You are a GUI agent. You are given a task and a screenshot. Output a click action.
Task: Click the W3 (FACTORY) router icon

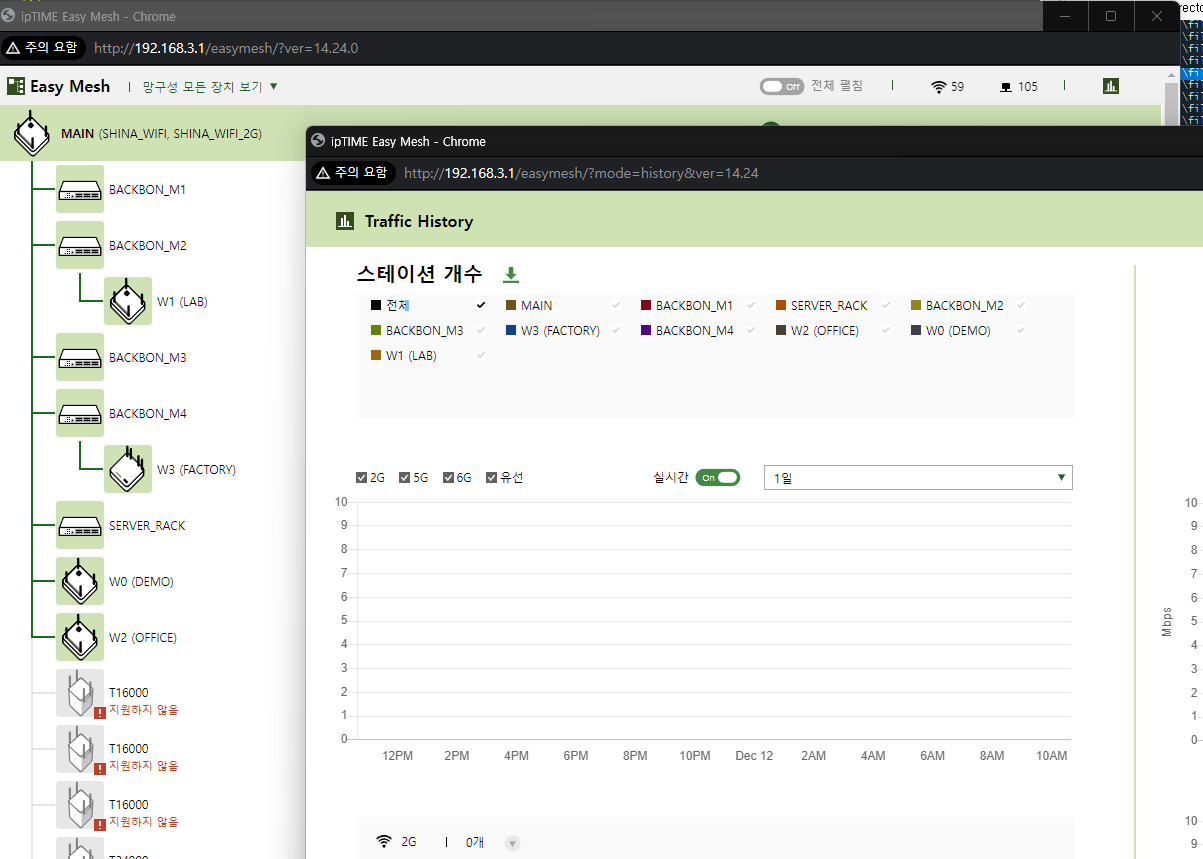pos(128,469)
